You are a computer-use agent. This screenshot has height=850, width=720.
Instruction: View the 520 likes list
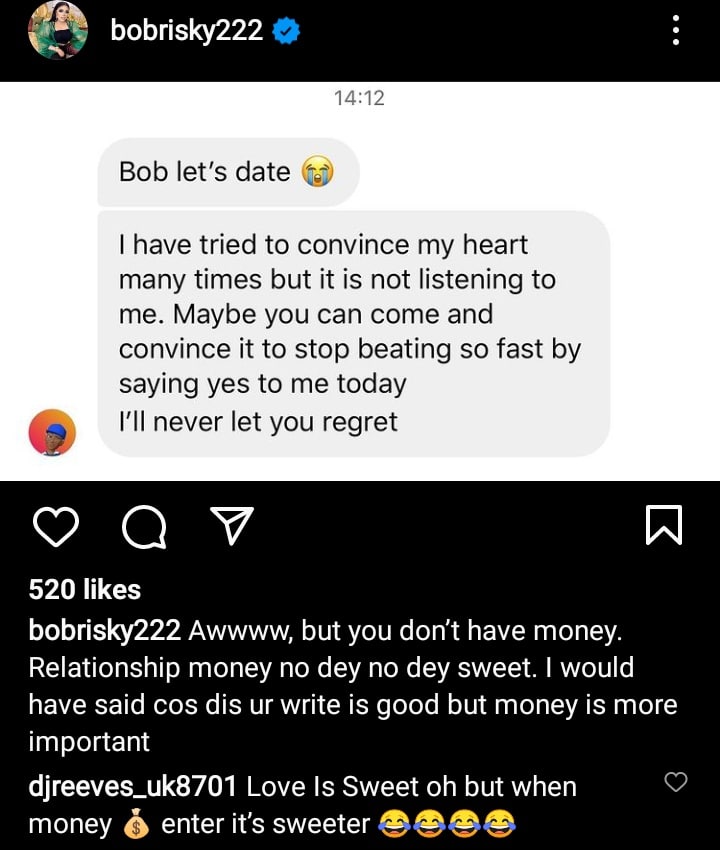pyautogui.click(x=84, y=590)
